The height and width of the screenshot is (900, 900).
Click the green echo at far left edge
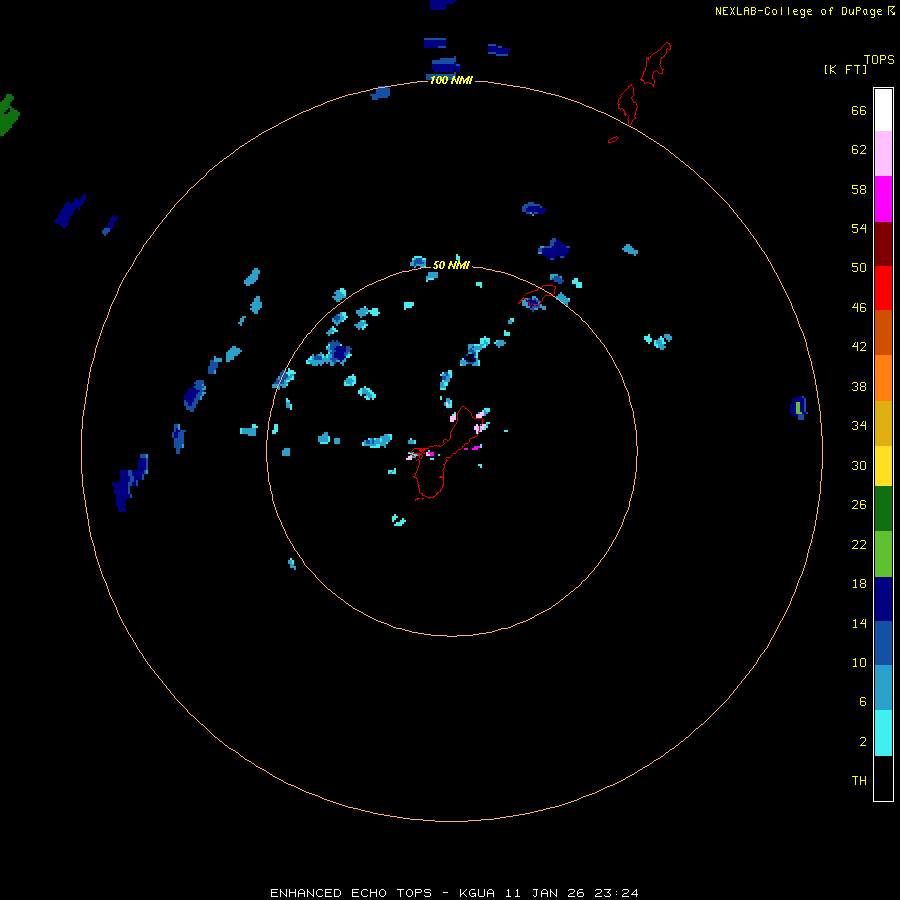click(x=8, y=115)
